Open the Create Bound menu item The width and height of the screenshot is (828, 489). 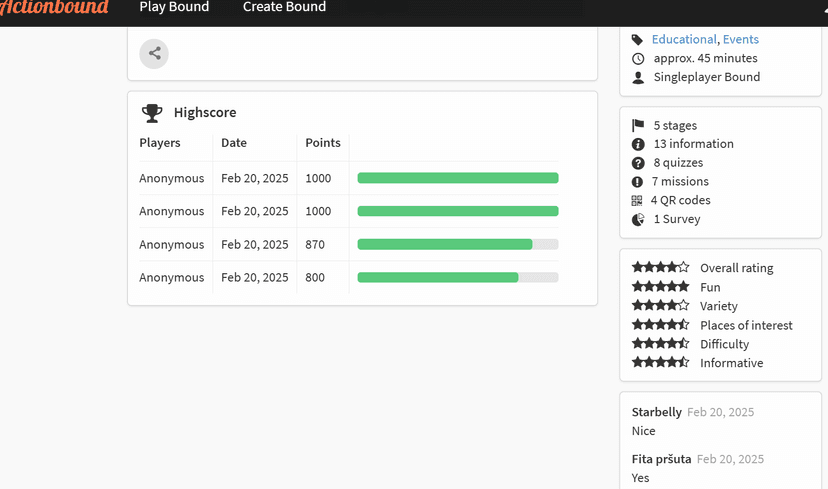coord(284,8)
